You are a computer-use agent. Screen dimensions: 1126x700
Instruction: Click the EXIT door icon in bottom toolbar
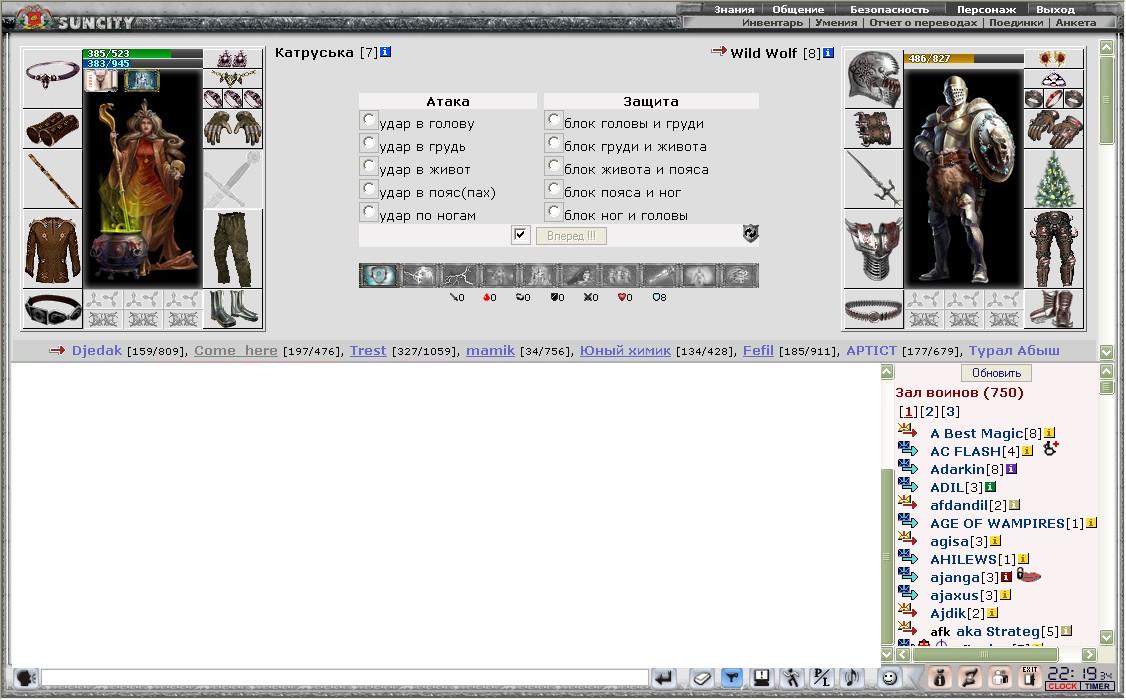[x=1030, y=677]
